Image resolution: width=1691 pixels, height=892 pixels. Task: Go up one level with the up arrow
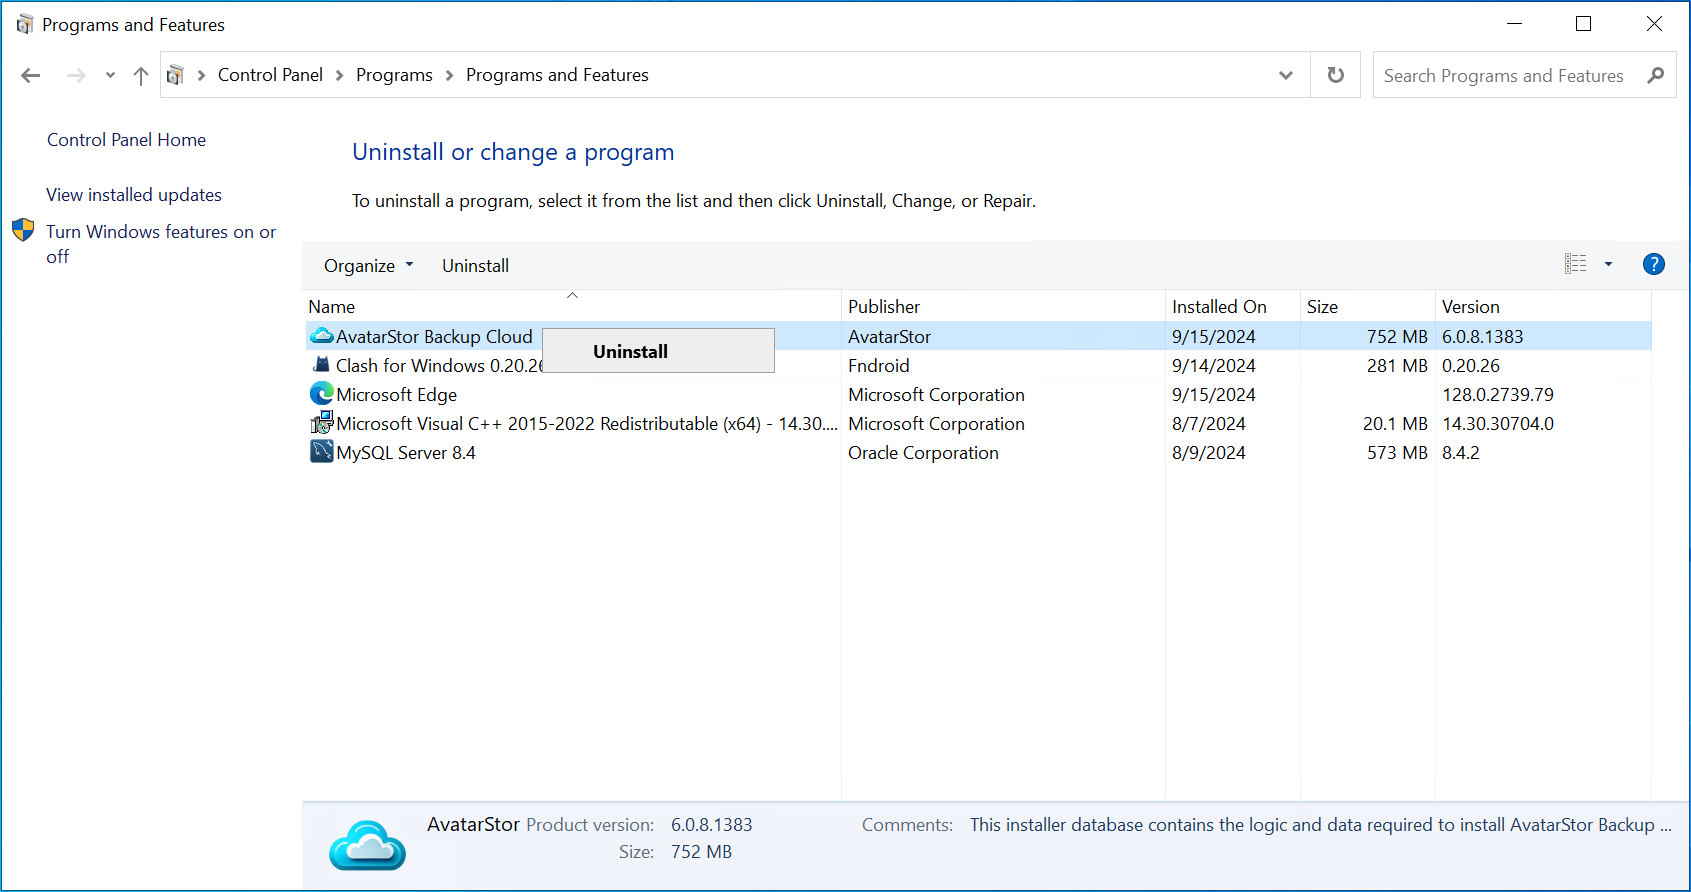(141, 76)
